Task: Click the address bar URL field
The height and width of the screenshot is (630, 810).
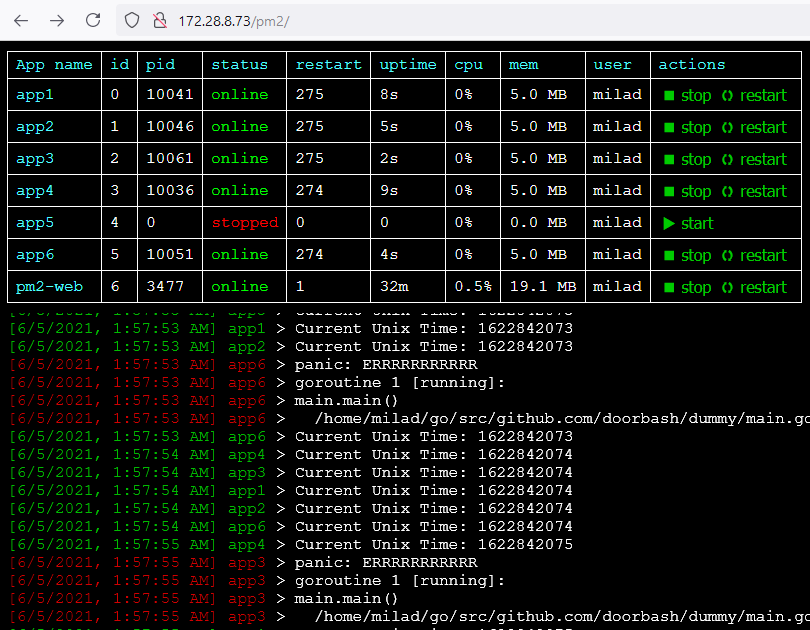Action: pyautogui.click(x=400, y=20)
